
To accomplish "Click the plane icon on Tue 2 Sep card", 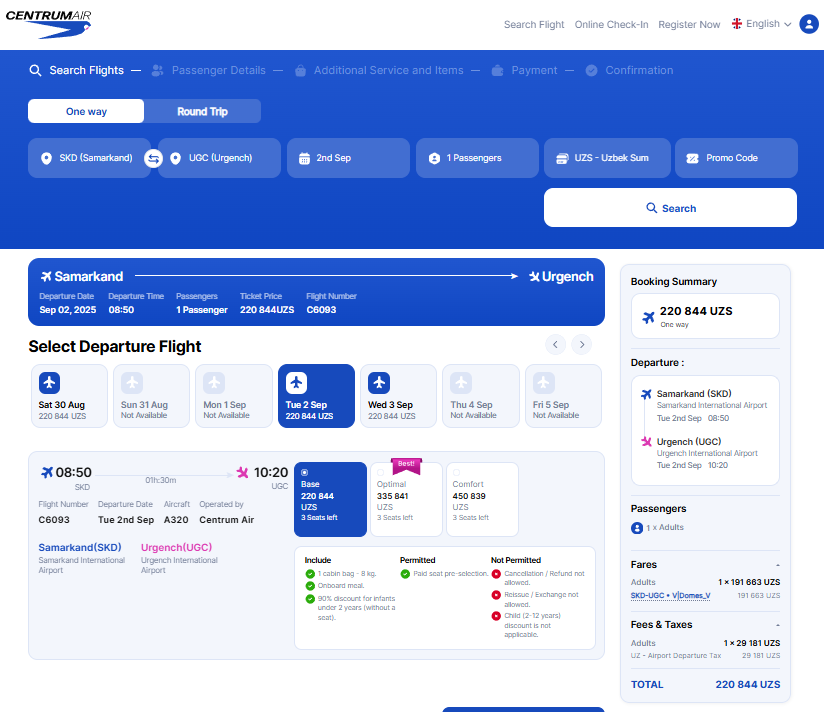I will [296, 383].
